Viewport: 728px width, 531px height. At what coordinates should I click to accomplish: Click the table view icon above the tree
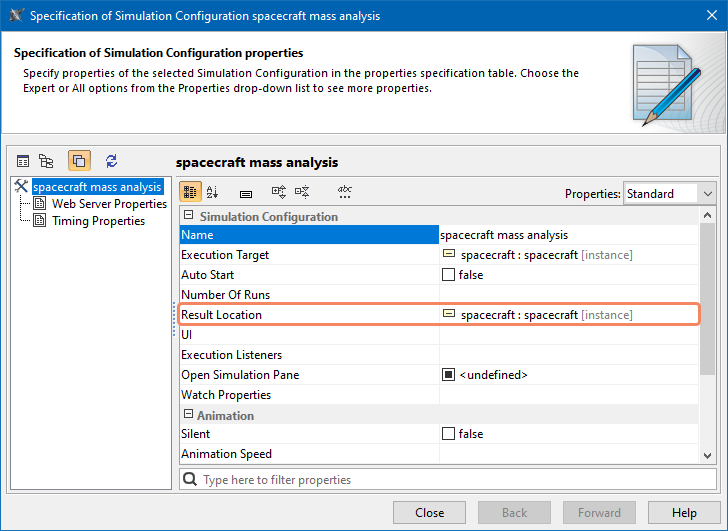pos(23,161)
